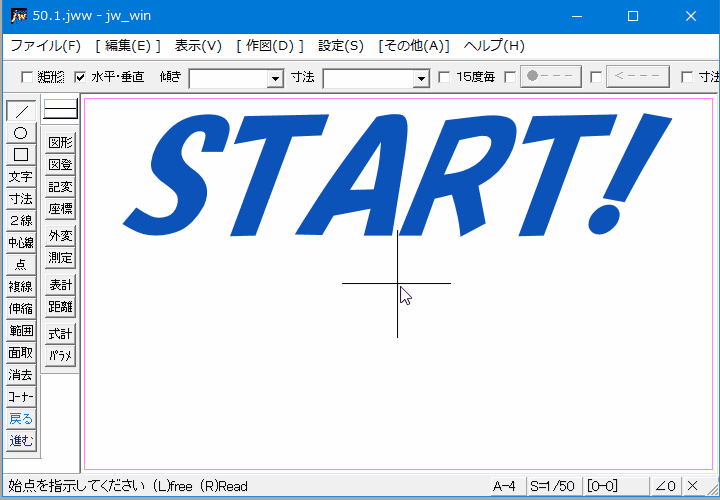Select the line drawing tool
The height and width of the screenshot is (500, 720).
coord(21,110)
